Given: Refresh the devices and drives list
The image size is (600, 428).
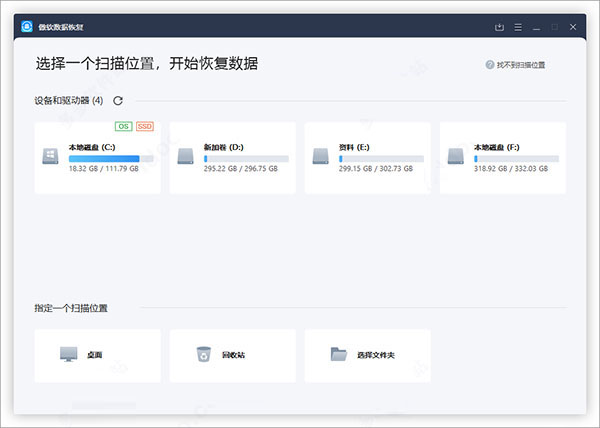Looking at the screenshot, I should (x=118, y=101).
